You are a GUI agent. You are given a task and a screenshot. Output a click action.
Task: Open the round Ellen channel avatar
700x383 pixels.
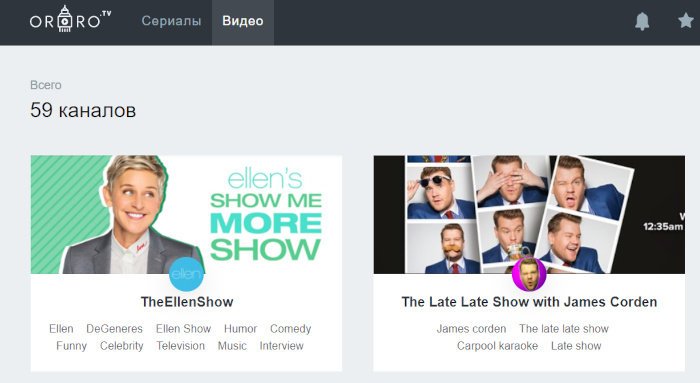point(187,274)
